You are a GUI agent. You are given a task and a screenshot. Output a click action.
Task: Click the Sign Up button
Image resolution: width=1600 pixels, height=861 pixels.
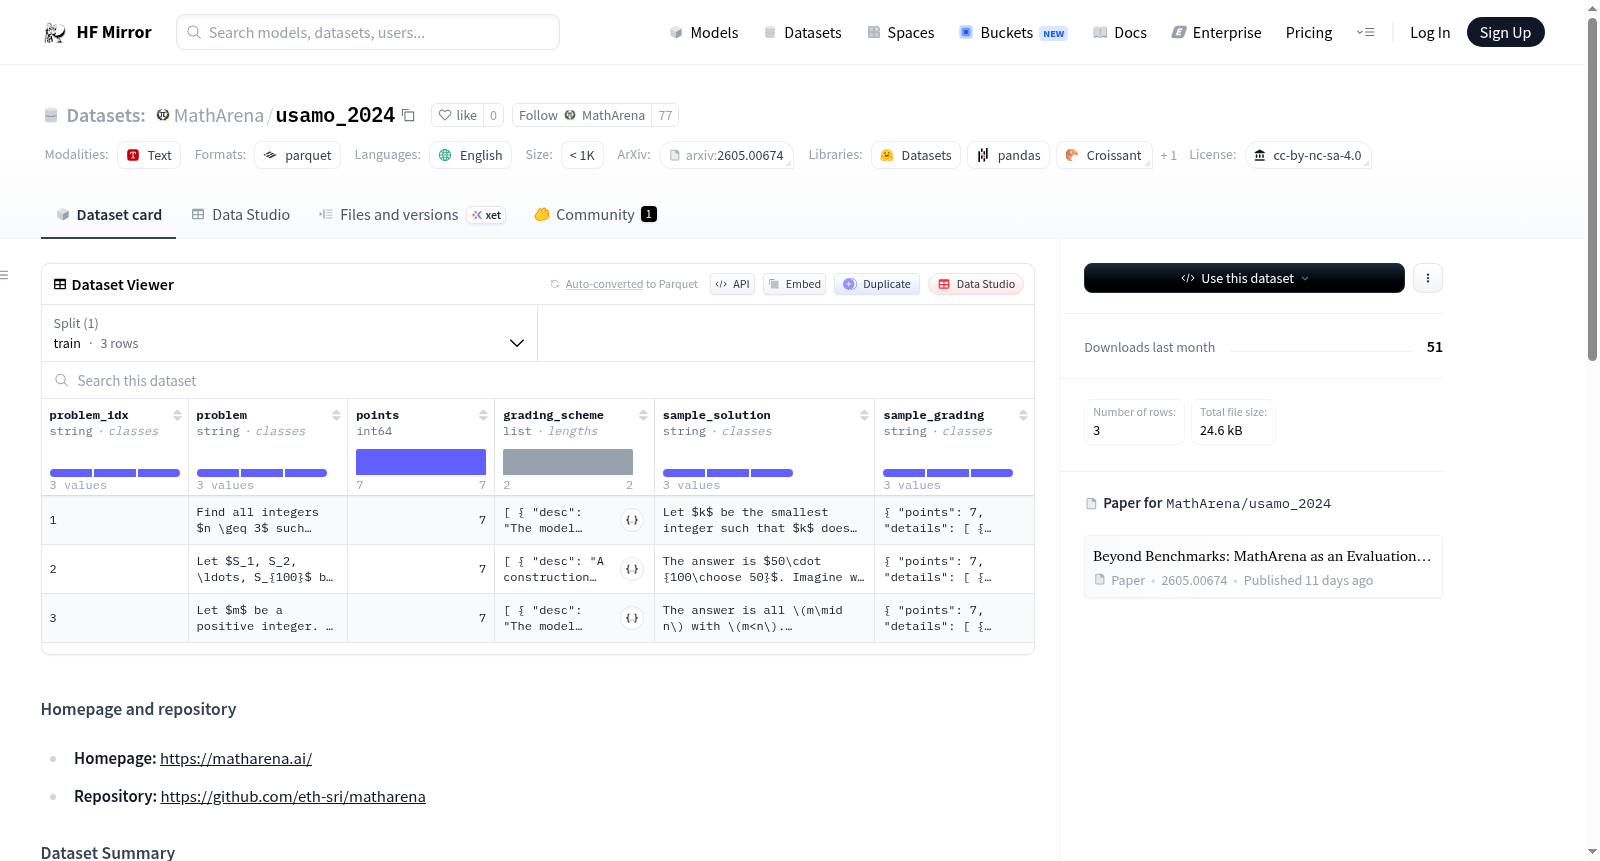pyautogui.click(x=1505, y=32)
